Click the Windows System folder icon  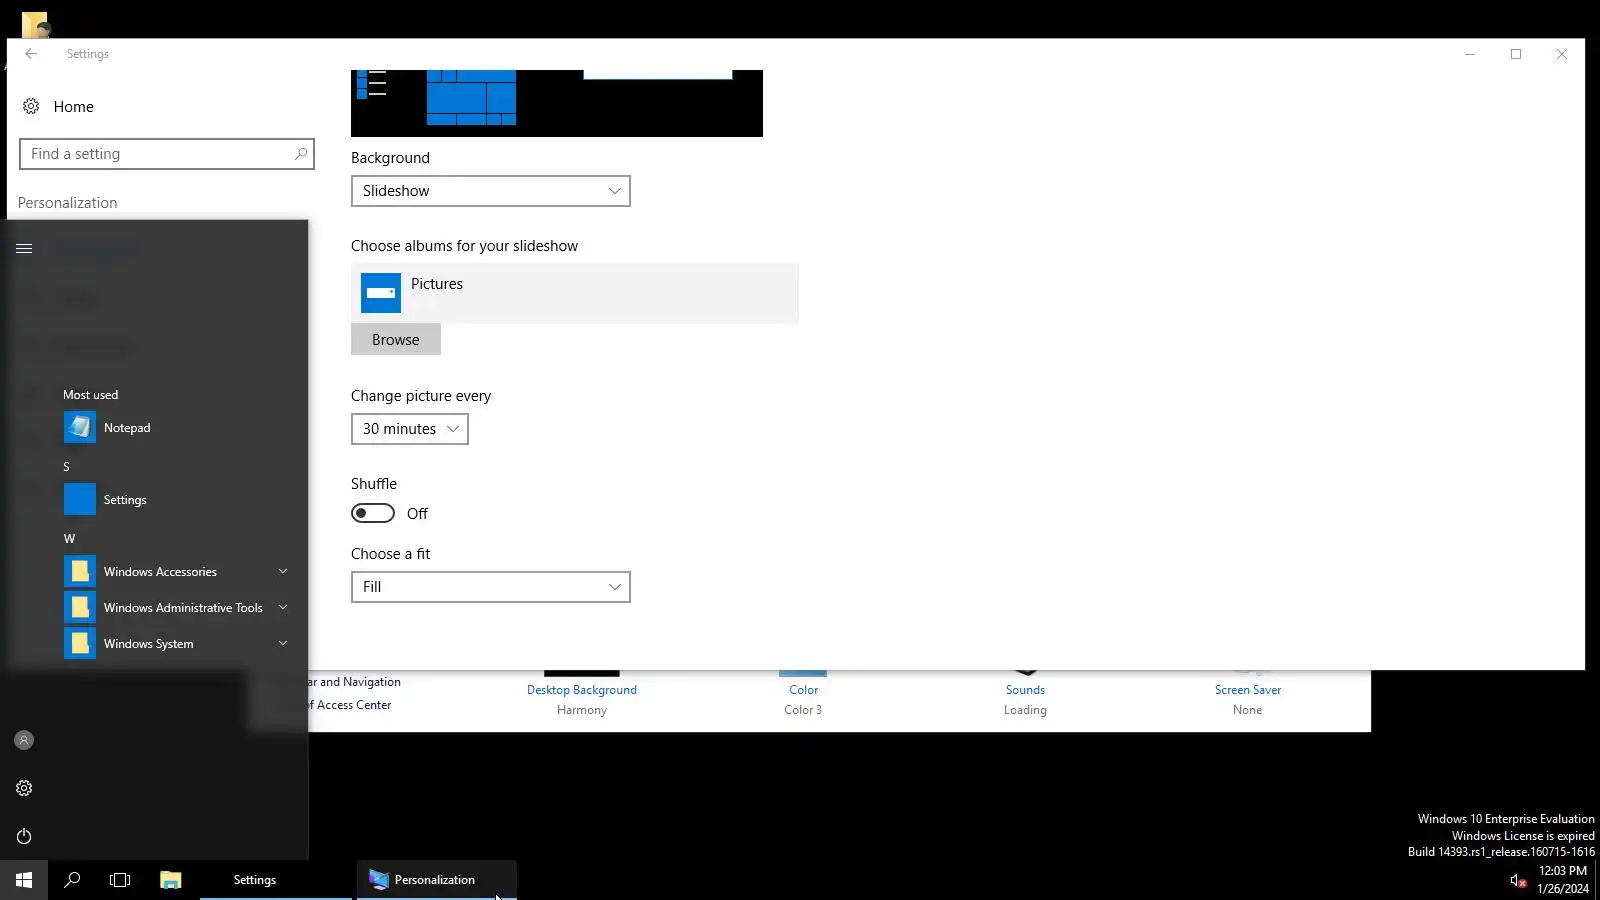point(80,643)
